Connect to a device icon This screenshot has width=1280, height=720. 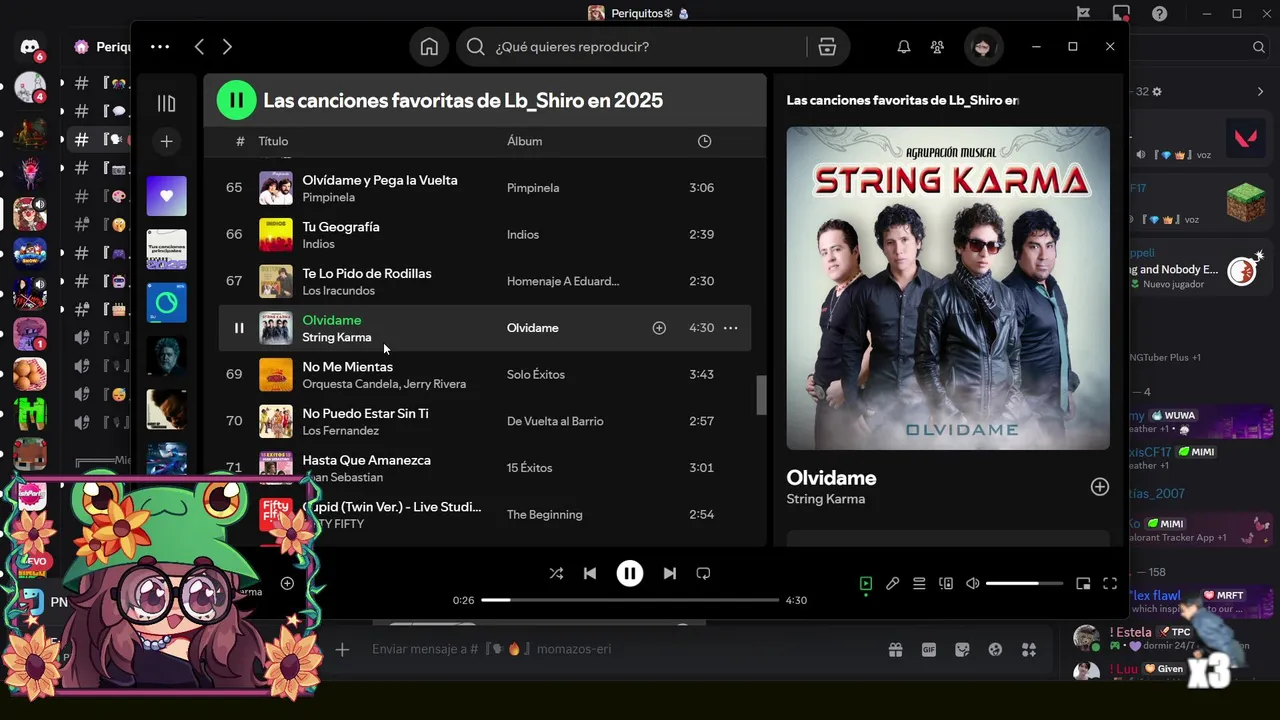[x=946, y=583]
